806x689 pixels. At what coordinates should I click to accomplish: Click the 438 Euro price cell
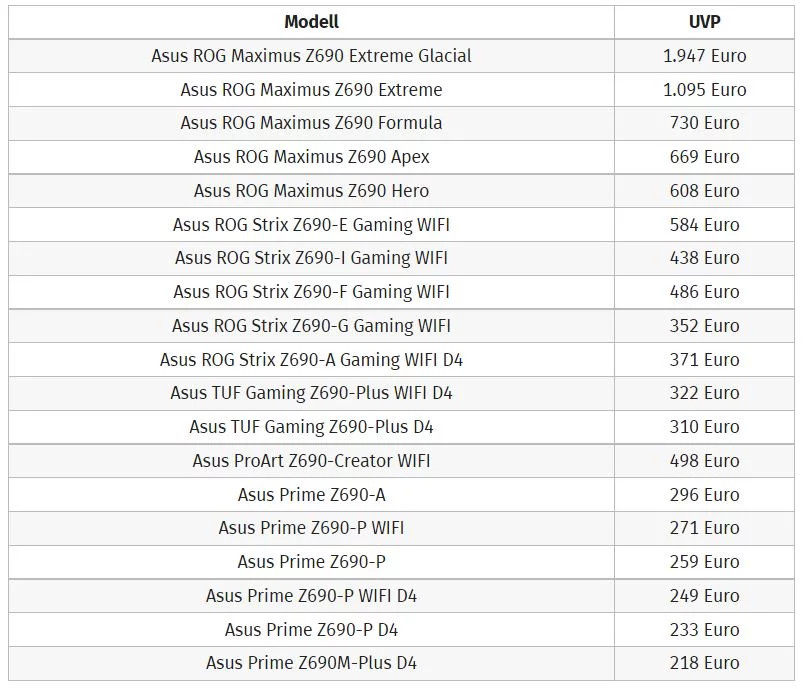(x=704, y=258)
